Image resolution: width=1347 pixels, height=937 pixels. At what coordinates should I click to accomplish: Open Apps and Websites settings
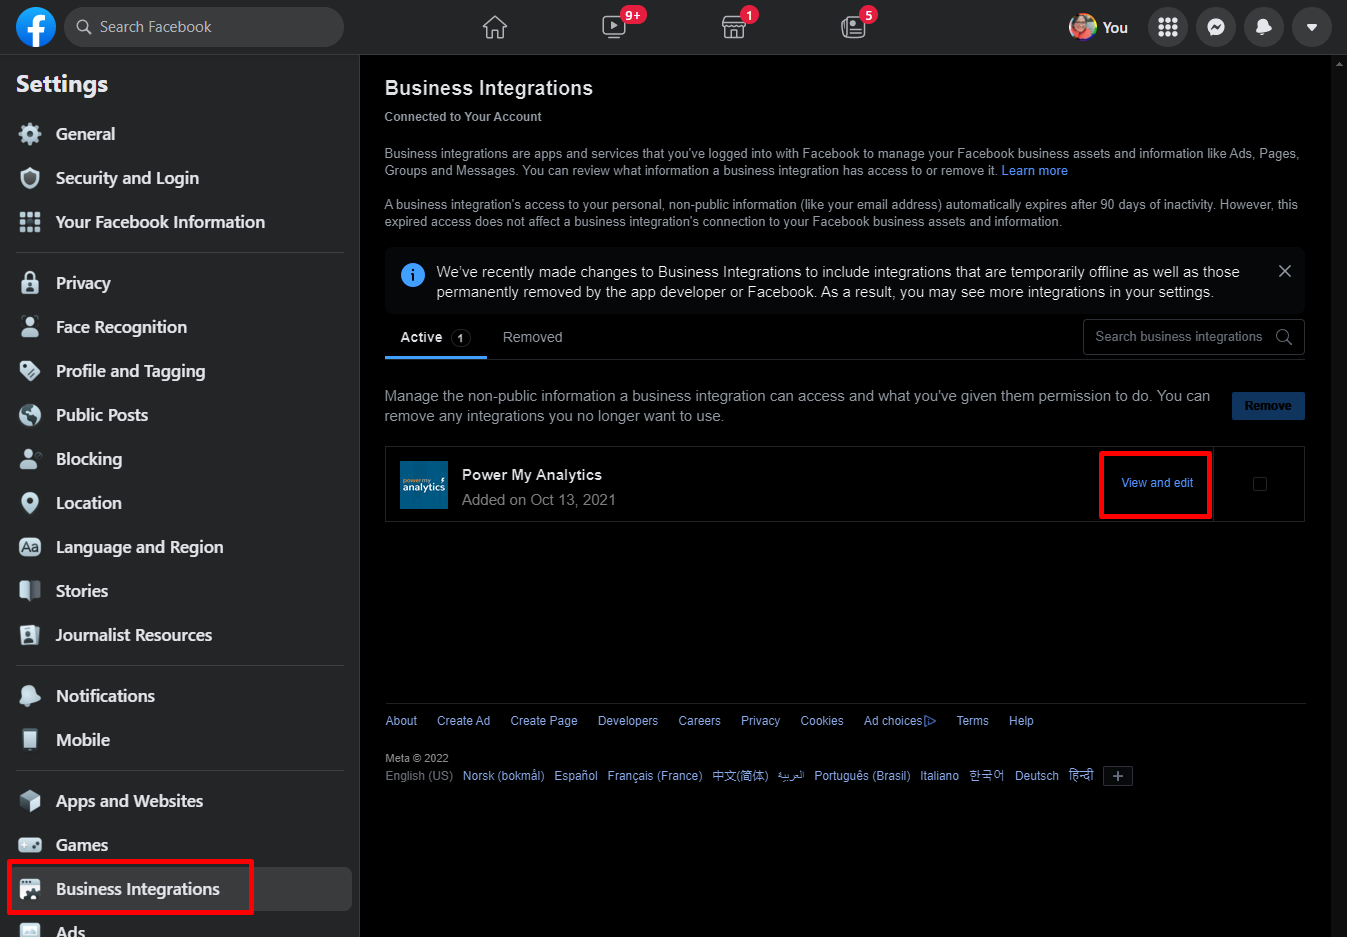(129, 801)
